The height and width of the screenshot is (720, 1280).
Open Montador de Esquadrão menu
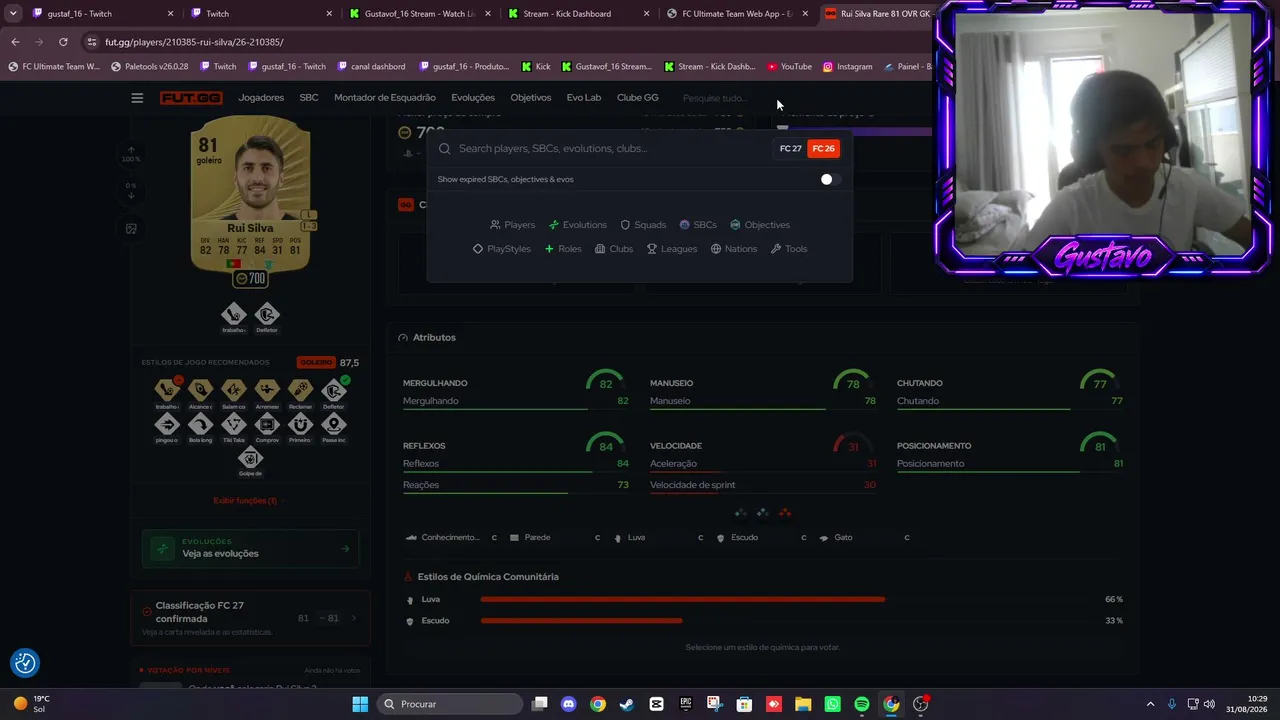385,98
